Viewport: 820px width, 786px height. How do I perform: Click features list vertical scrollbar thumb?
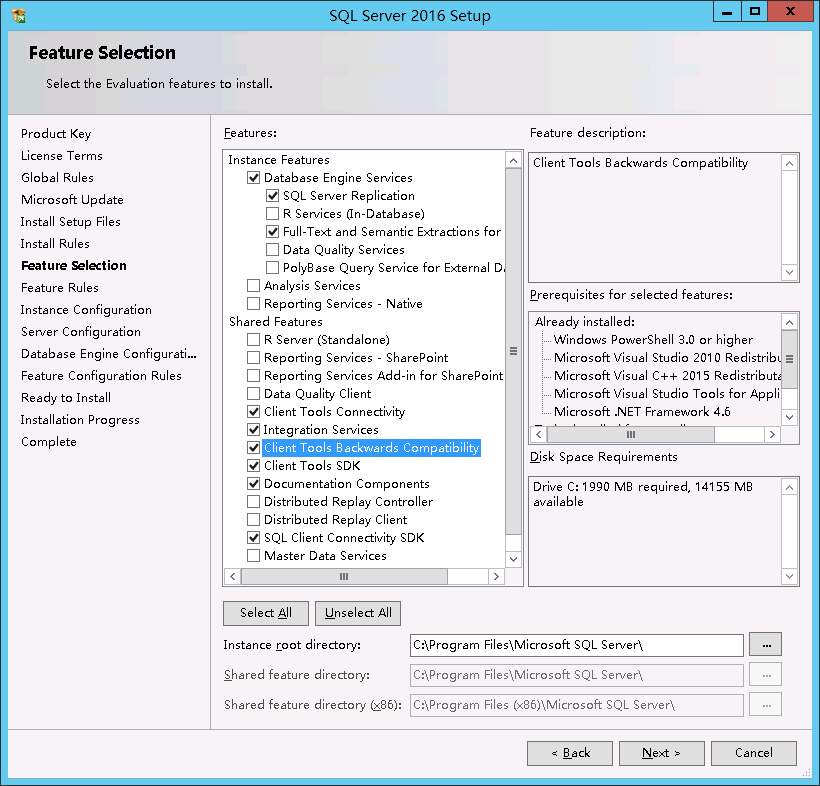(x=514, y=351)
